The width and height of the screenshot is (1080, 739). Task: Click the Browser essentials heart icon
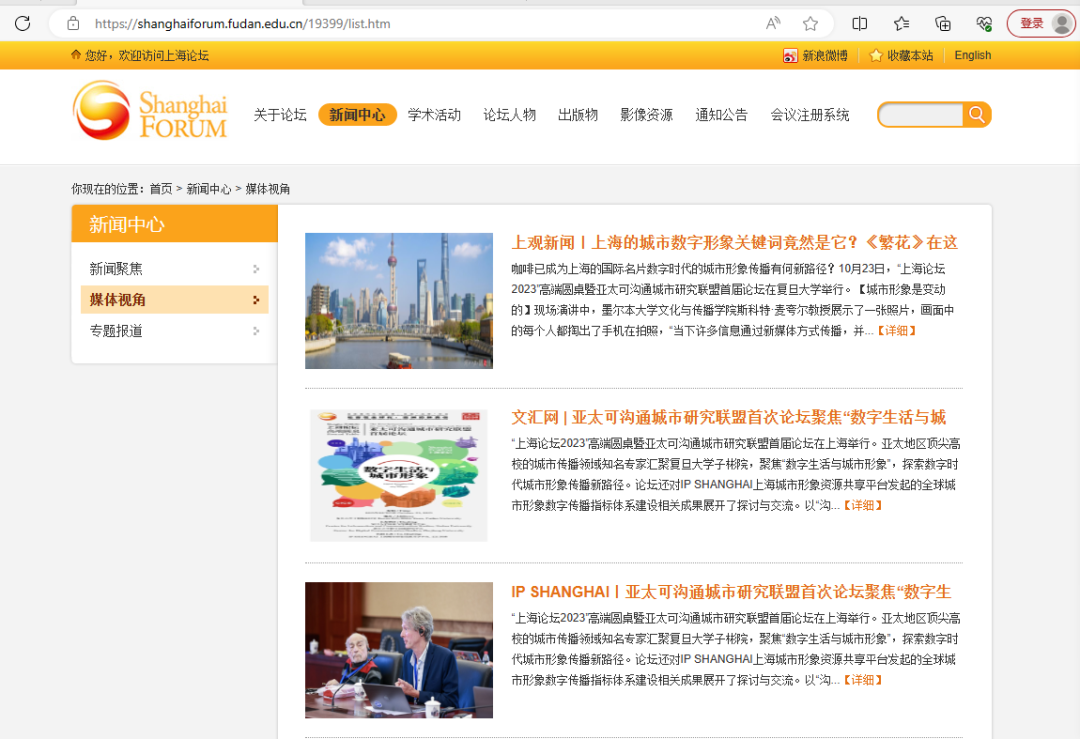(x=983, y=23)
